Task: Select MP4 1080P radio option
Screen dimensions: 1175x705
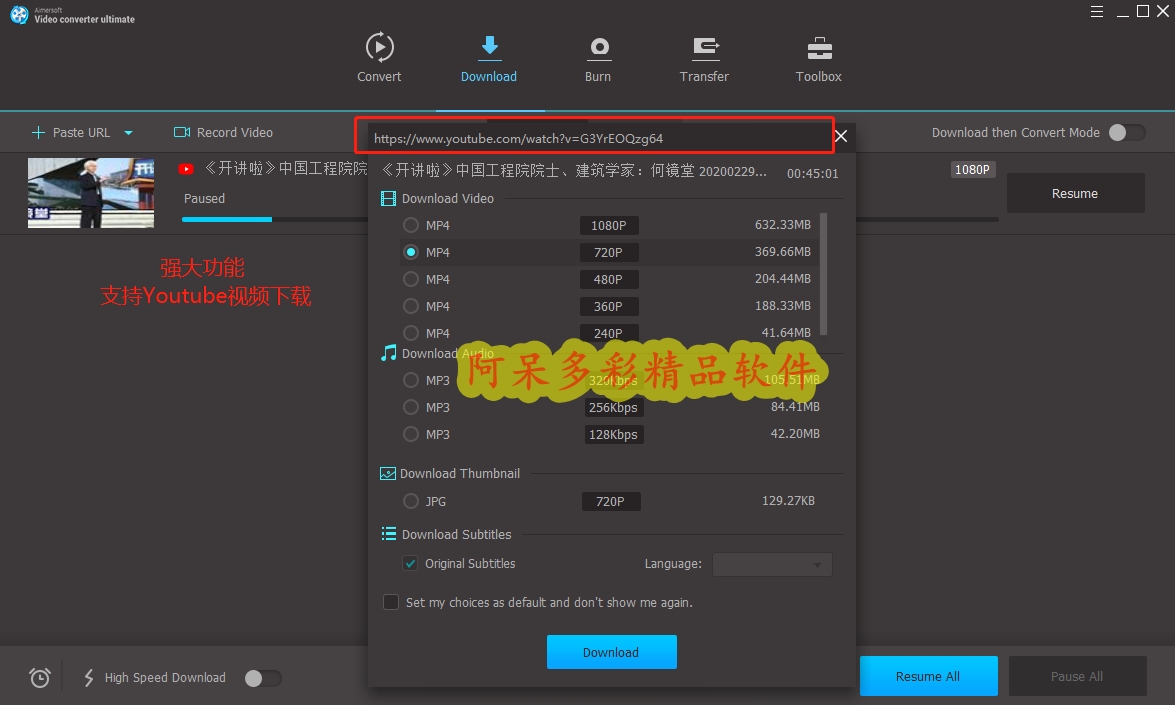Action: coord(411,225)
